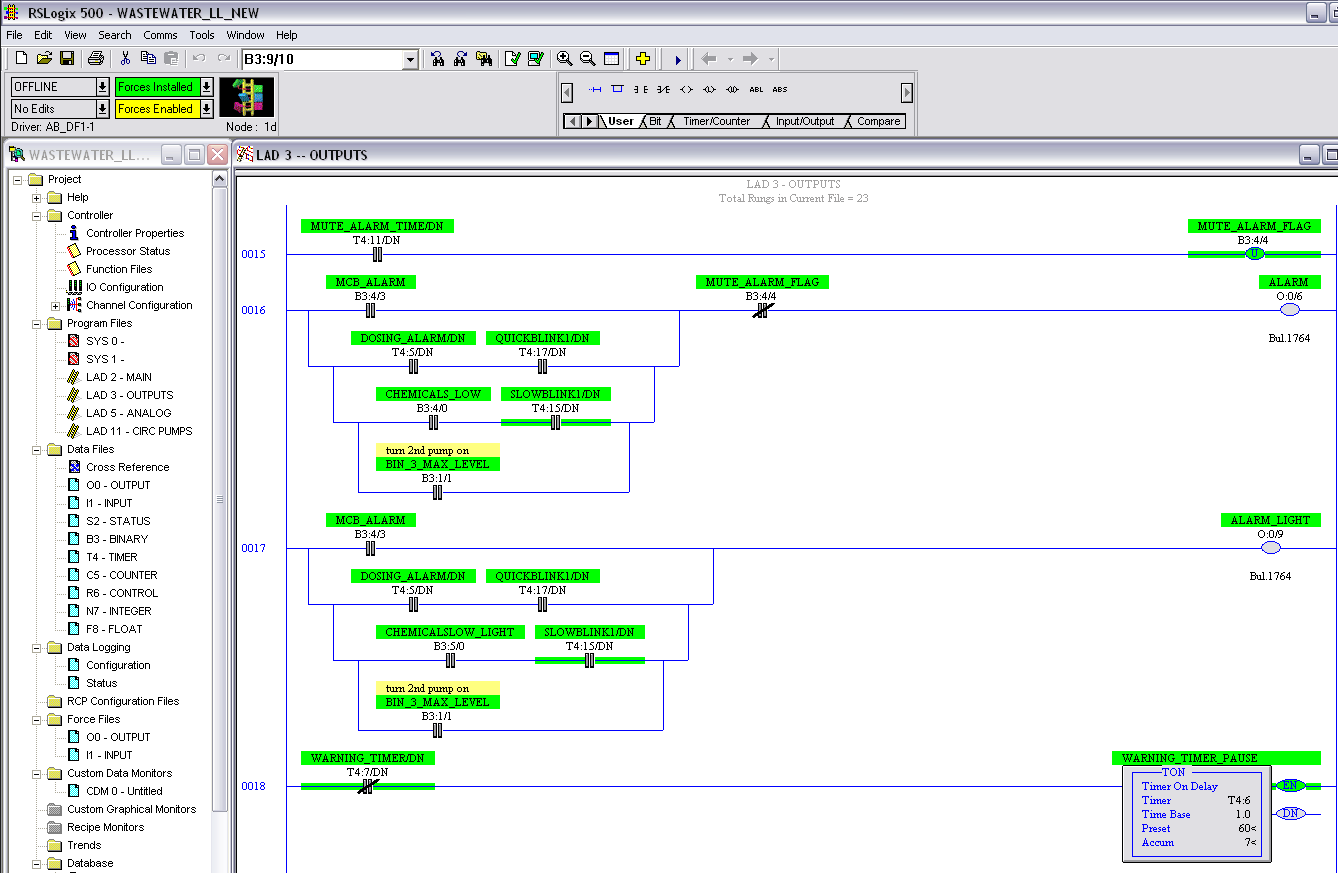Screen dimensions: 1338x873
Task: Collapse the Project tree node
Action: [x=18, y=180]
